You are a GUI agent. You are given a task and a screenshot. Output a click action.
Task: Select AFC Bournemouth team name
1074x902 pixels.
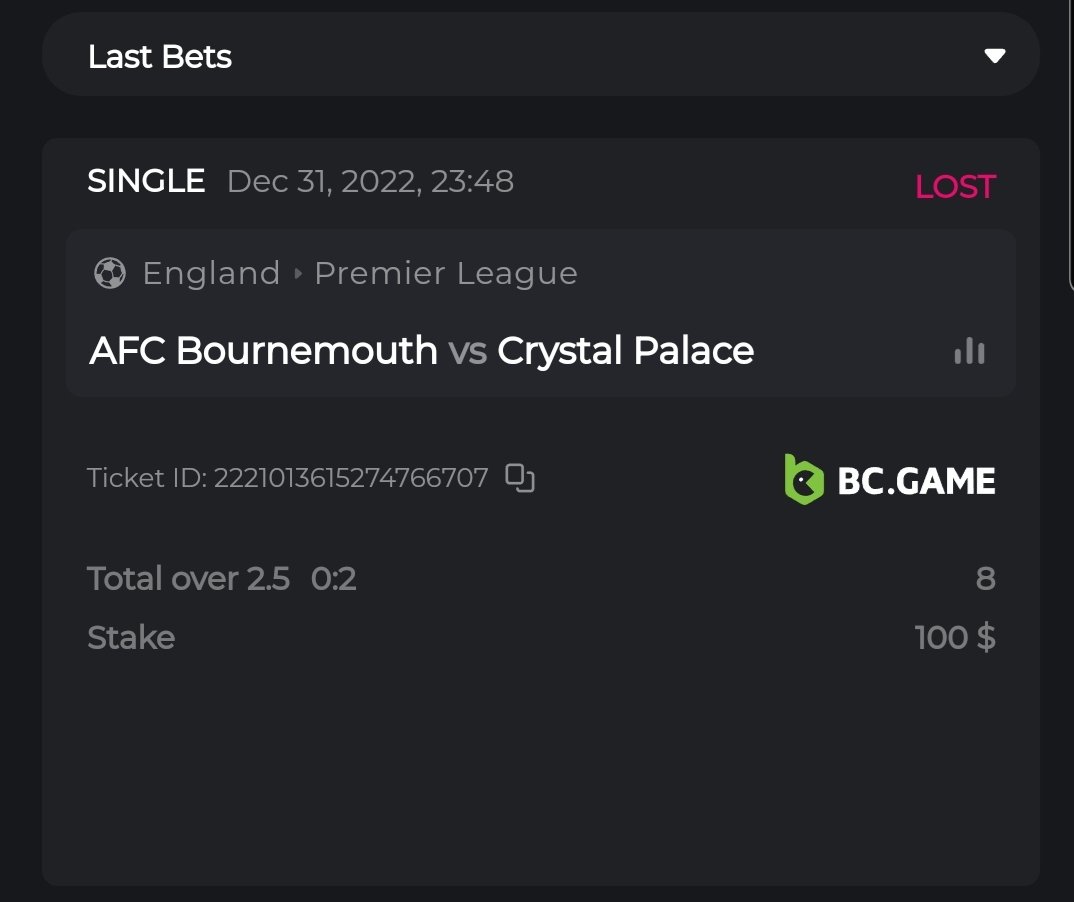264,351
